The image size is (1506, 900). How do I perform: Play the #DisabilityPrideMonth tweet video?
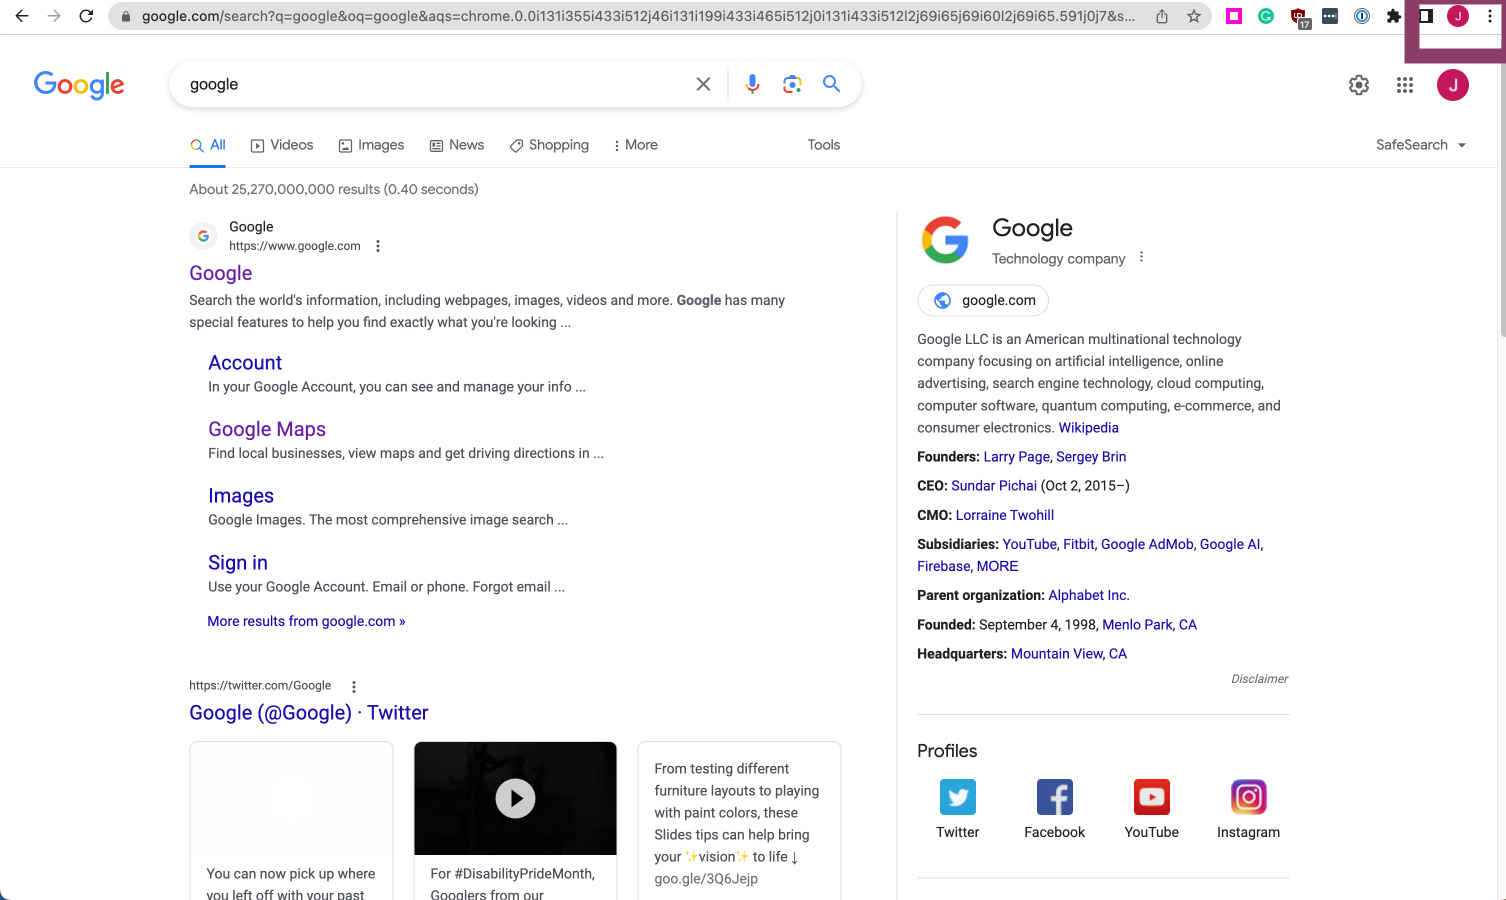click(515, 798)
